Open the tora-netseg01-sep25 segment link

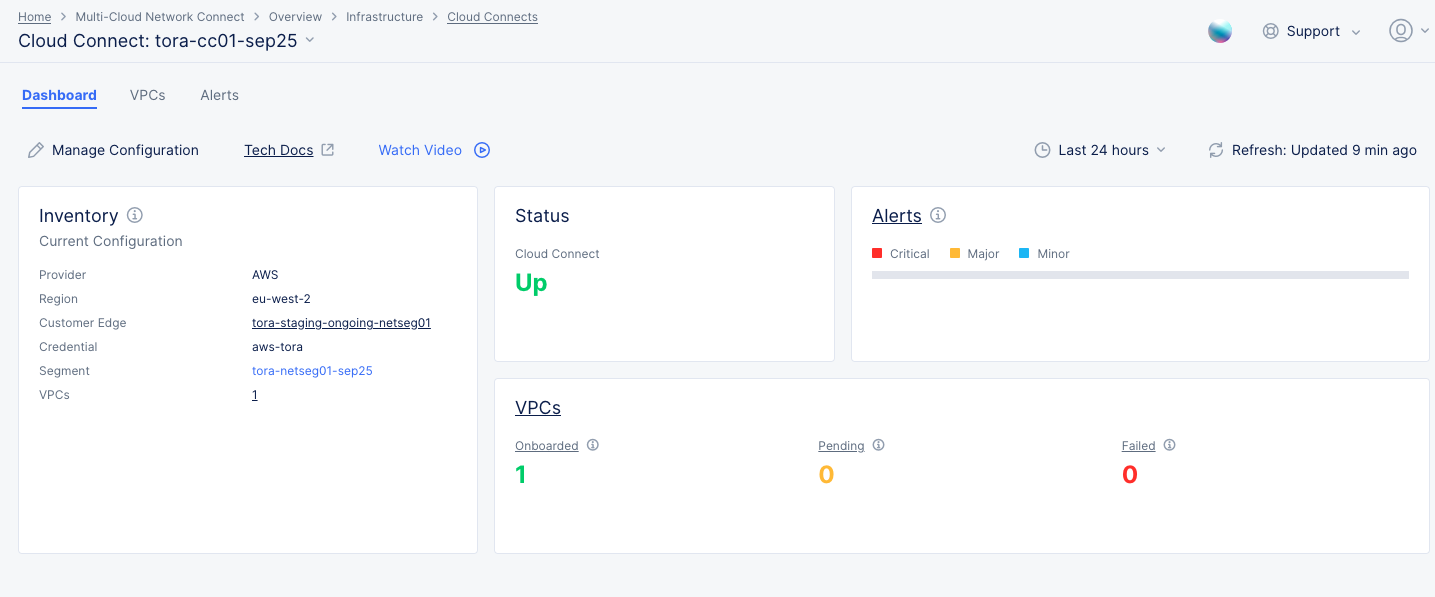coord(312,371)
